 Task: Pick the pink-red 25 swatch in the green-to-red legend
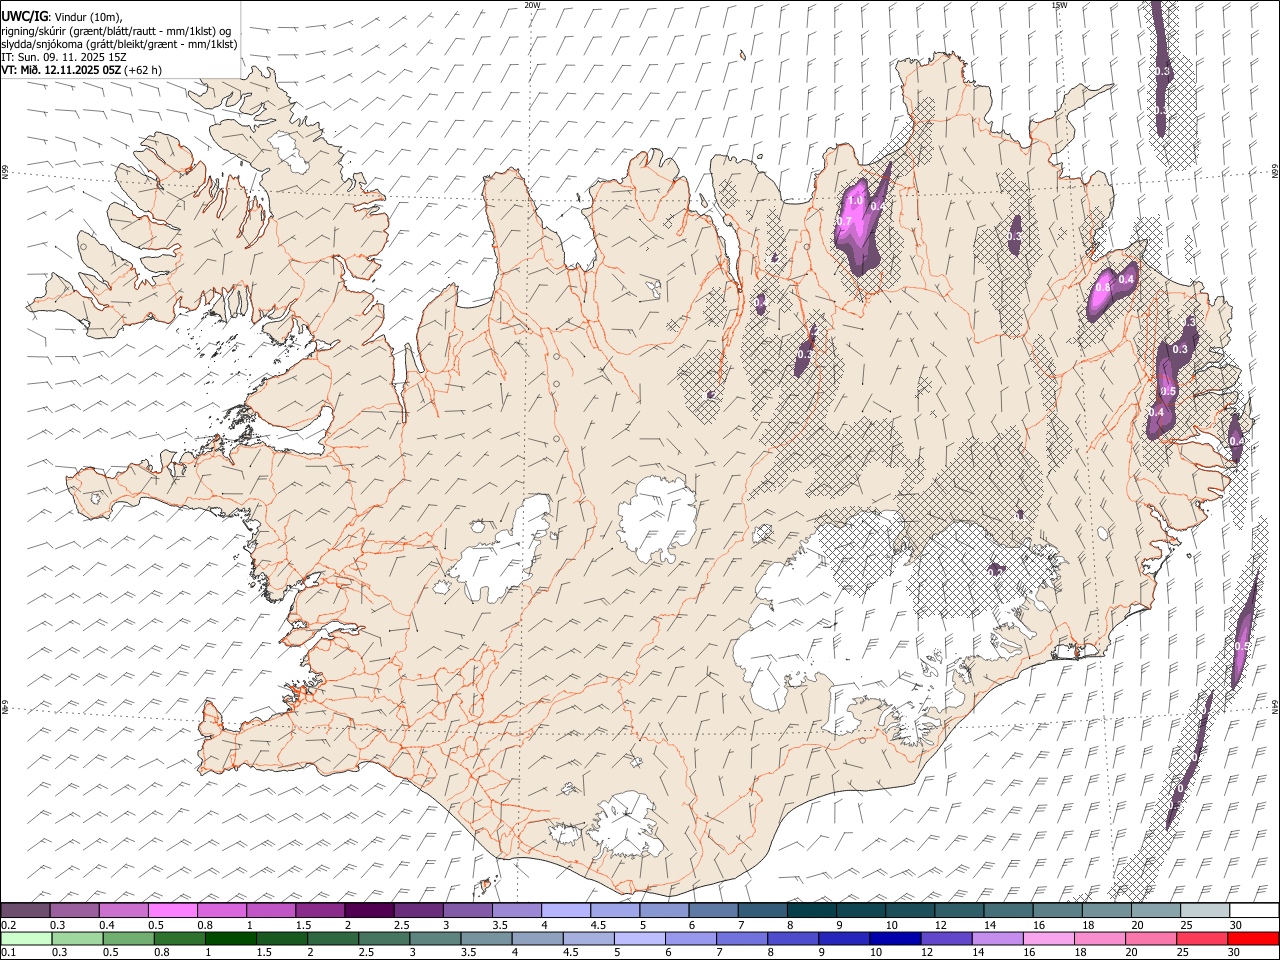[x=1201, y=938]
